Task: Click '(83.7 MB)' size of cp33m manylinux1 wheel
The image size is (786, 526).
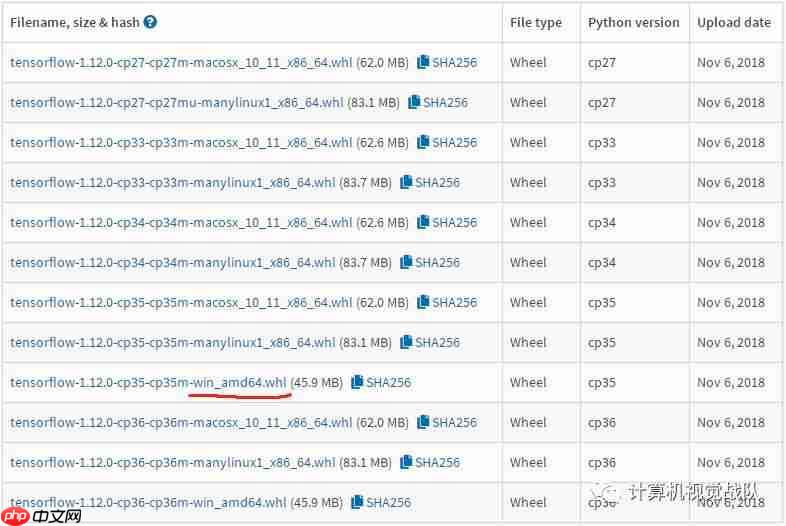Action: (365, 183)
